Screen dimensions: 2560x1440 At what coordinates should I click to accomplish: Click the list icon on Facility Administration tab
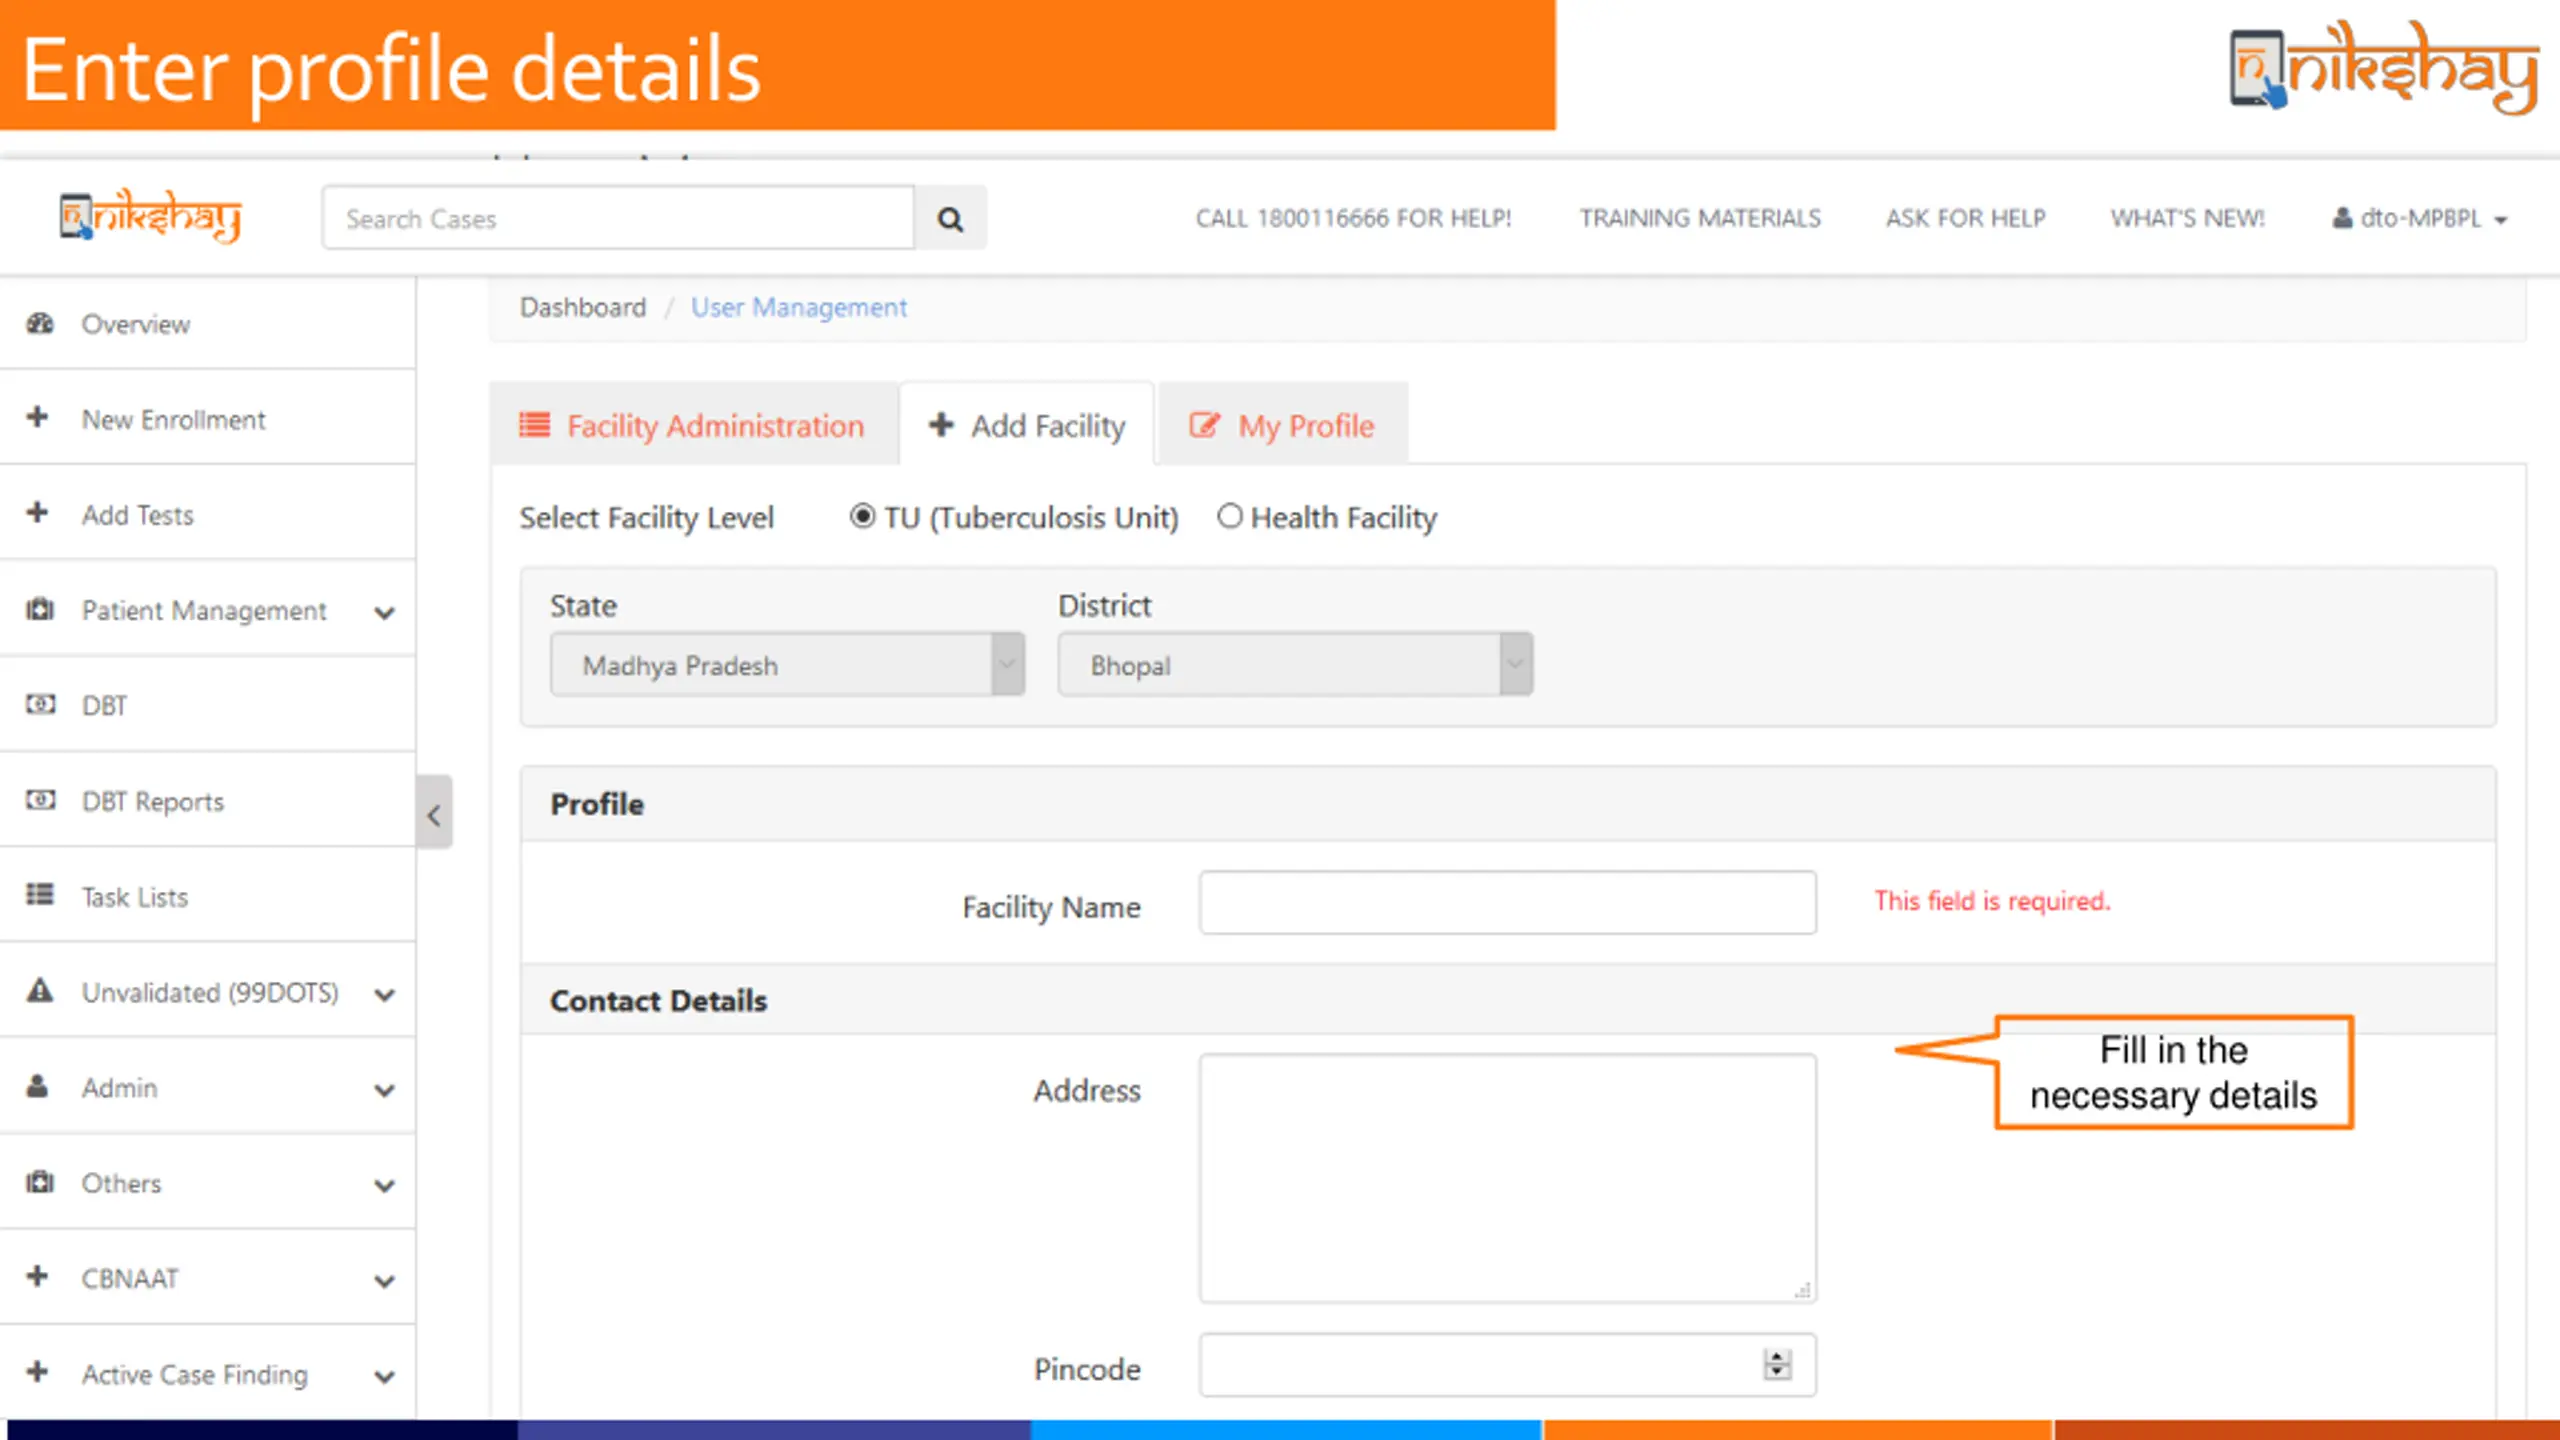coord(535,426)
